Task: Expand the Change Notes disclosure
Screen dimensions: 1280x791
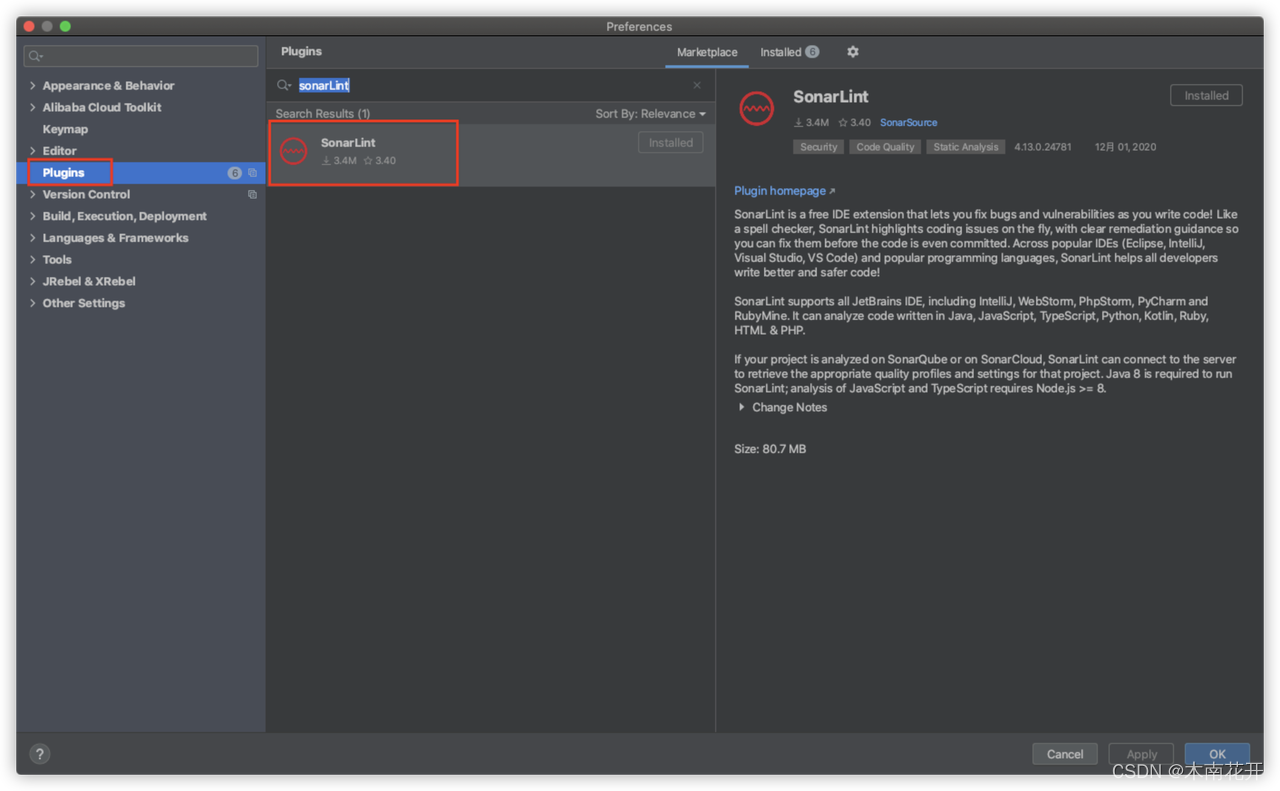Action: pyautogui.click(x=741, y=408)
